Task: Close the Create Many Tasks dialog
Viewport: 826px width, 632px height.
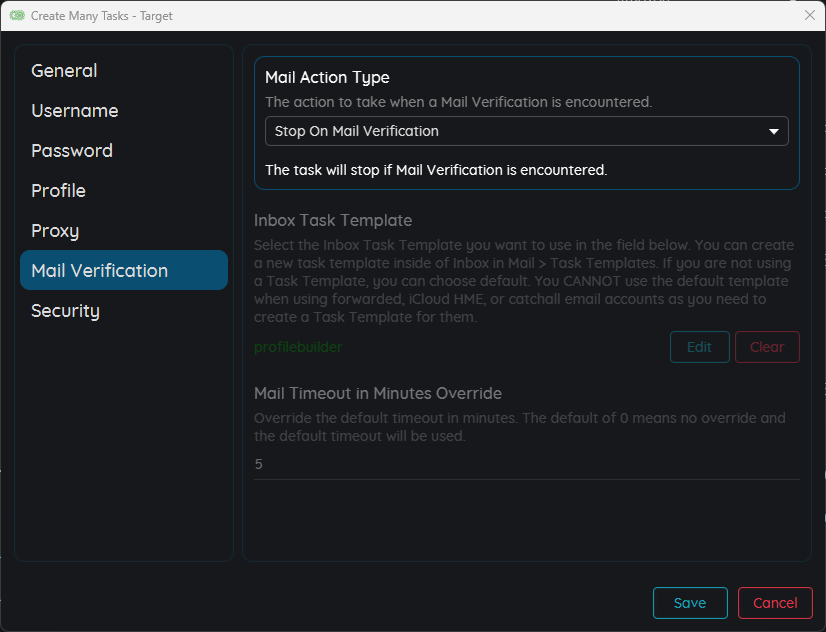Action: click(x=810, y=15)
